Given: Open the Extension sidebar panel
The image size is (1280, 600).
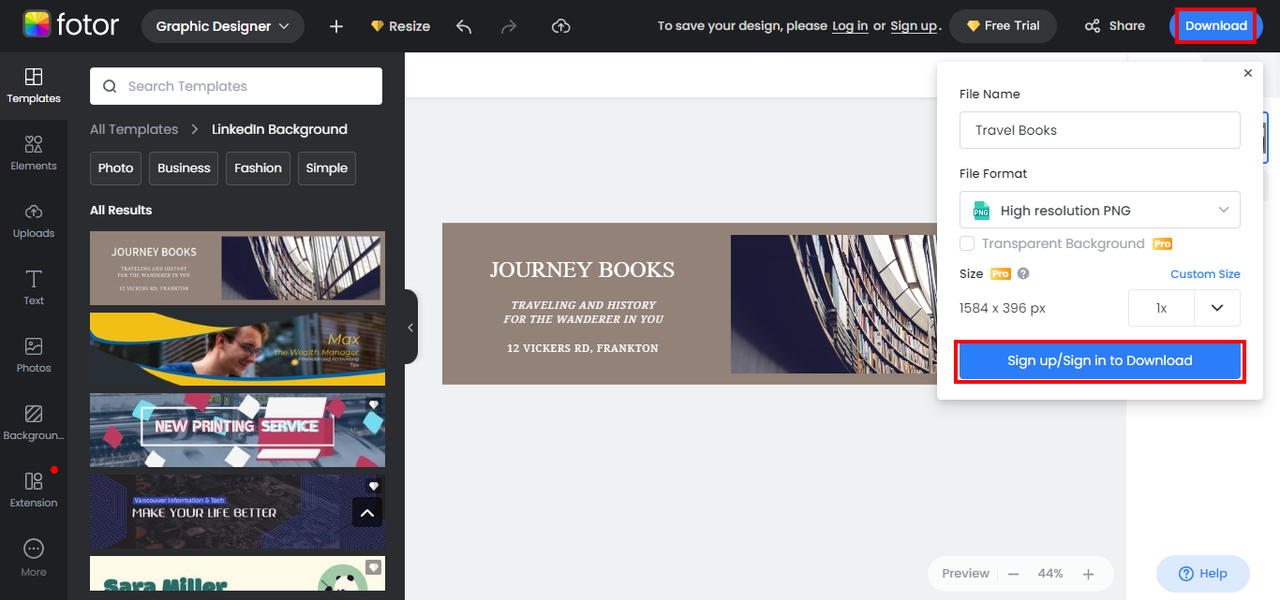Looking at the screenshot, I should click(x=34, y=490).
